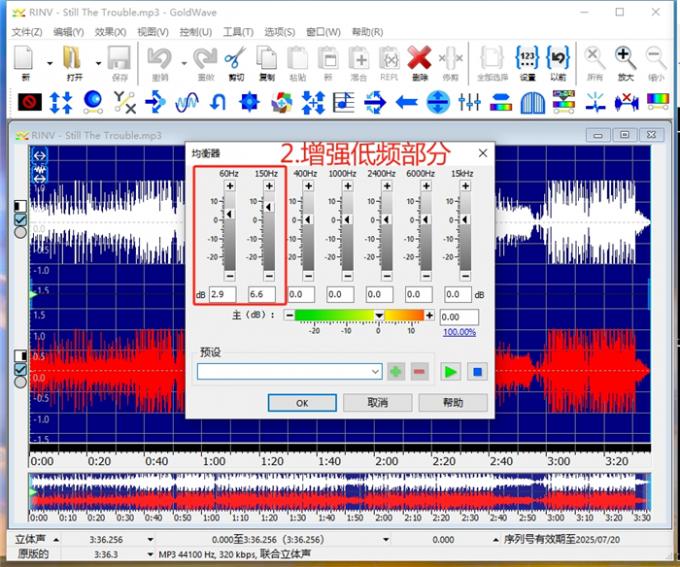This screenshot has height=567, width=680.
Task: Click the Redo toolbar icon
Action: pos(206,58)
